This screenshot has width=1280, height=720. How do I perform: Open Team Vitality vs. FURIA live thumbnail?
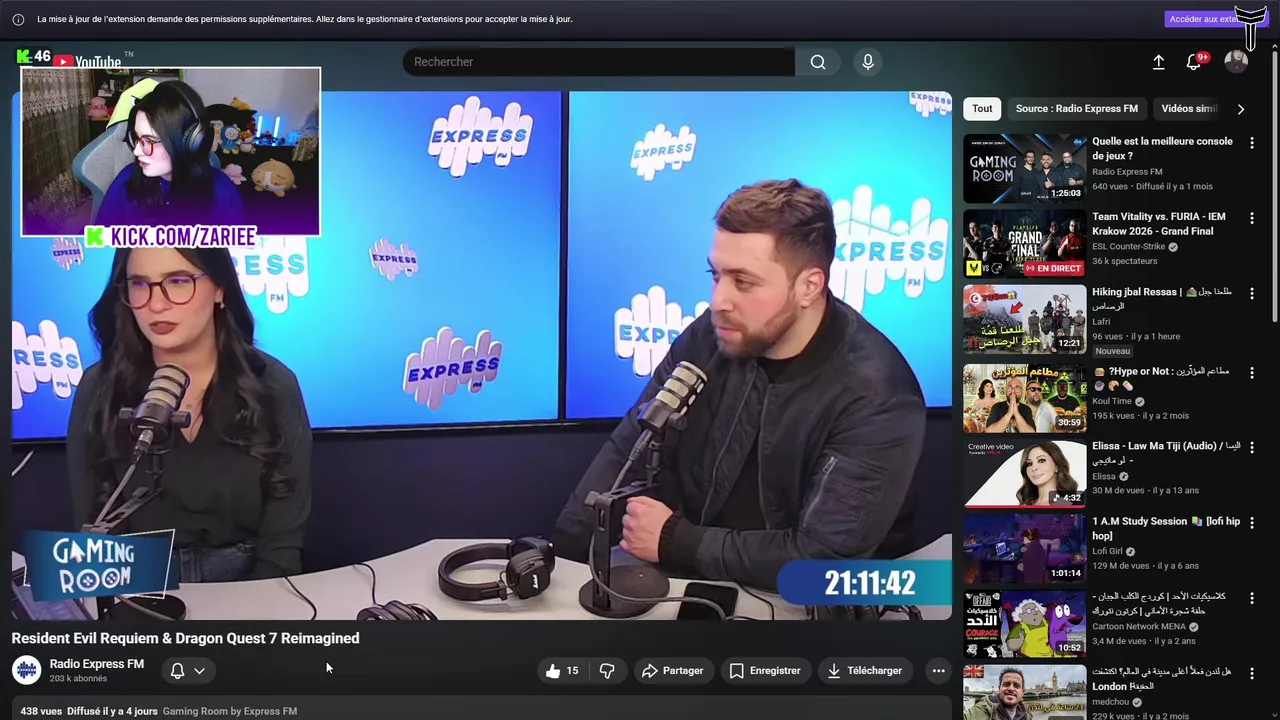tap(1024, 243)
